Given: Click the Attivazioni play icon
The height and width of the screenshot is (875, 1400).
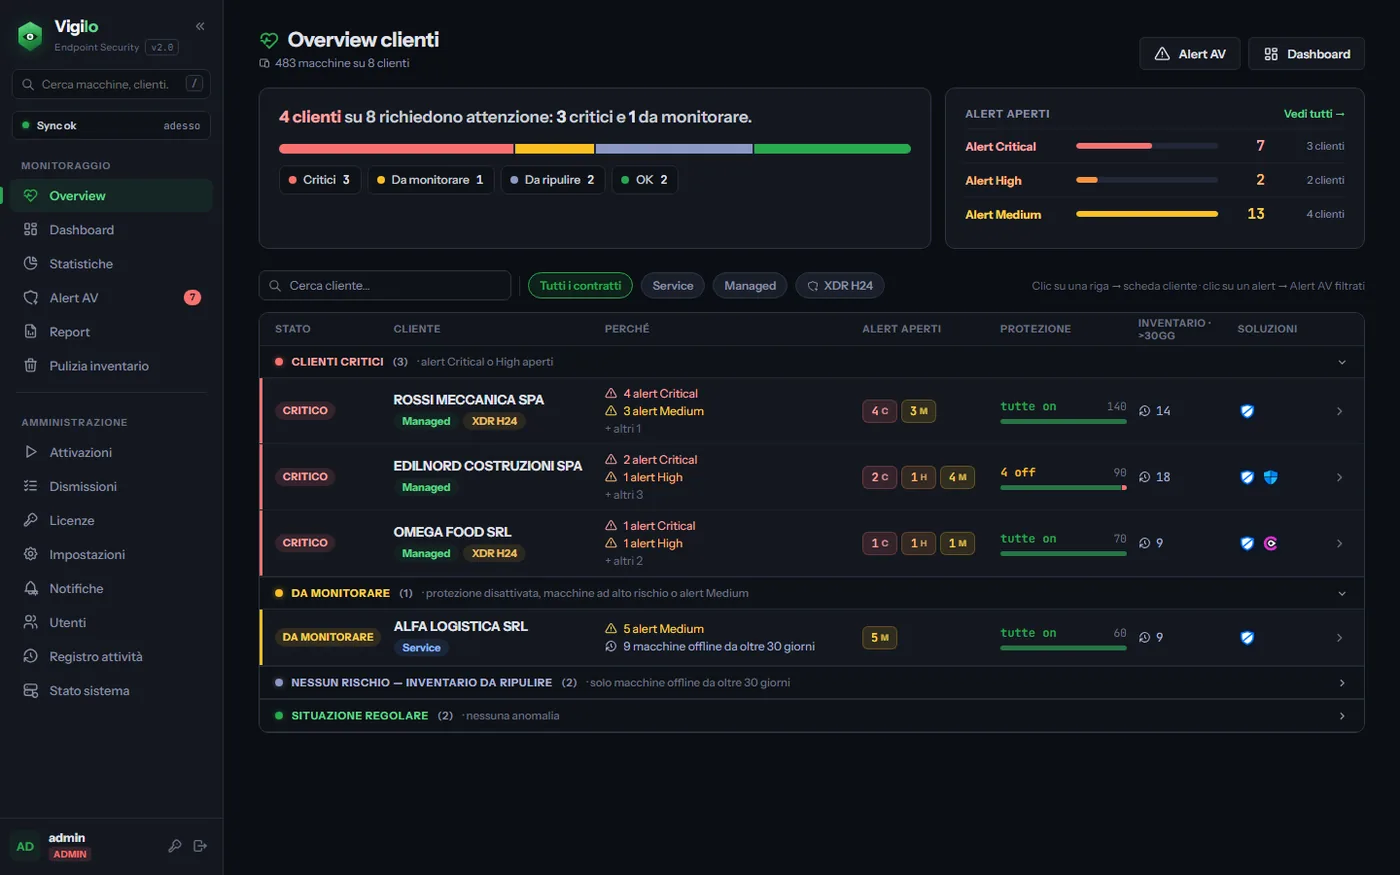Looking at the screenshot, I should (x=31, y=452).
